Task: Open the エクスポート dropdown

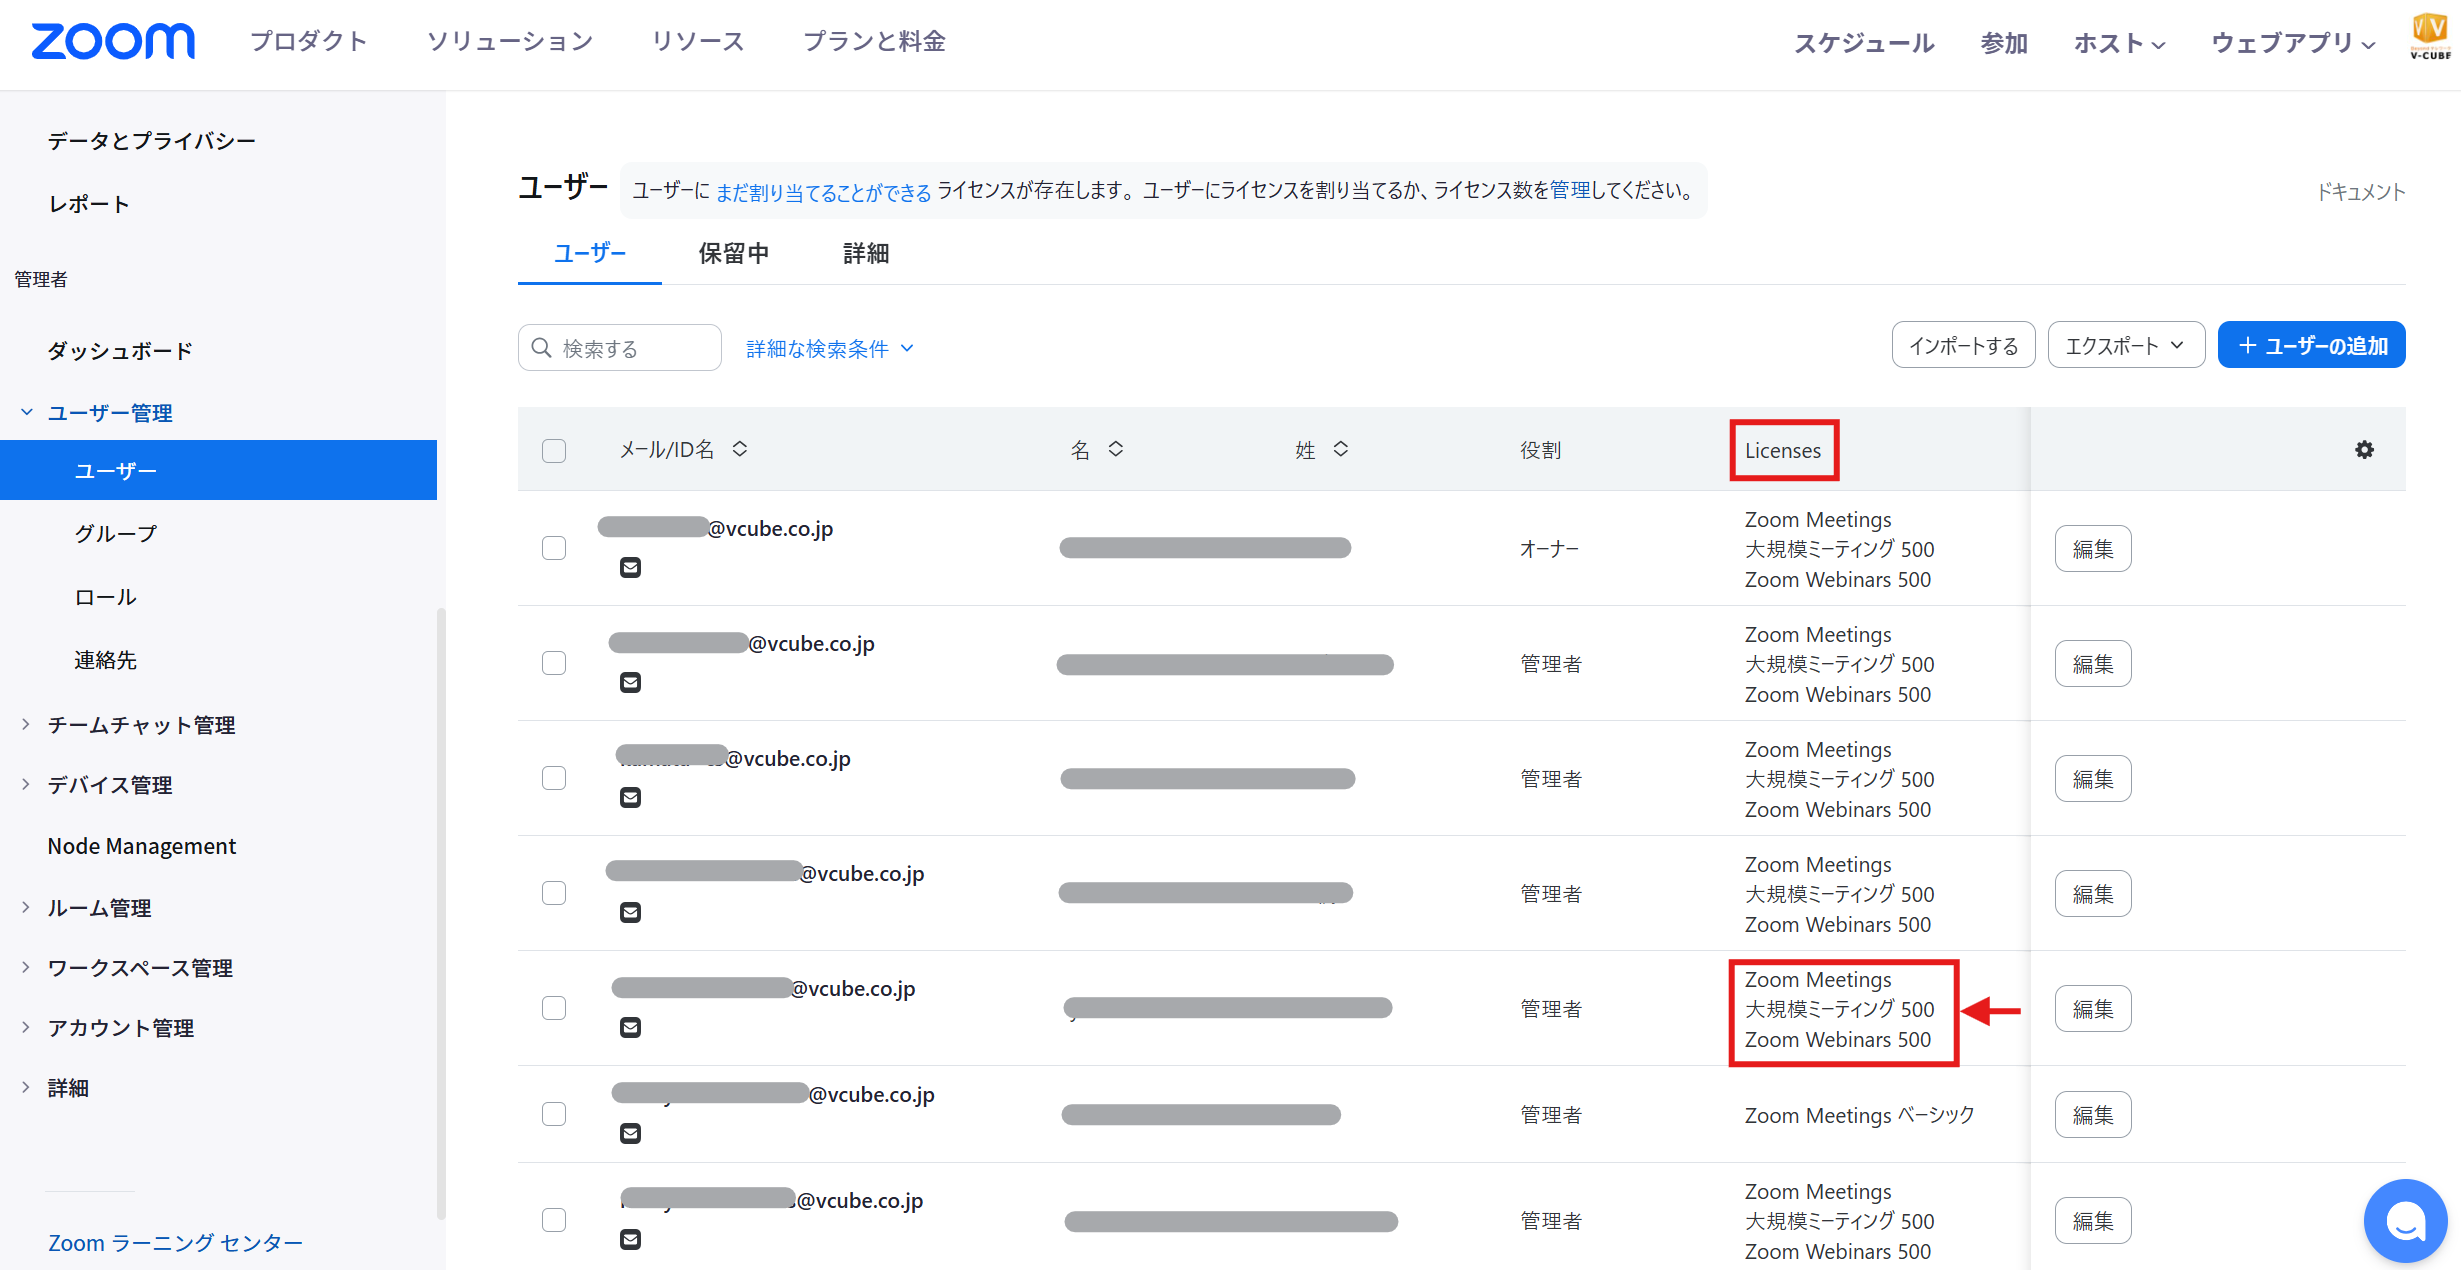Action: point(2126,345)
